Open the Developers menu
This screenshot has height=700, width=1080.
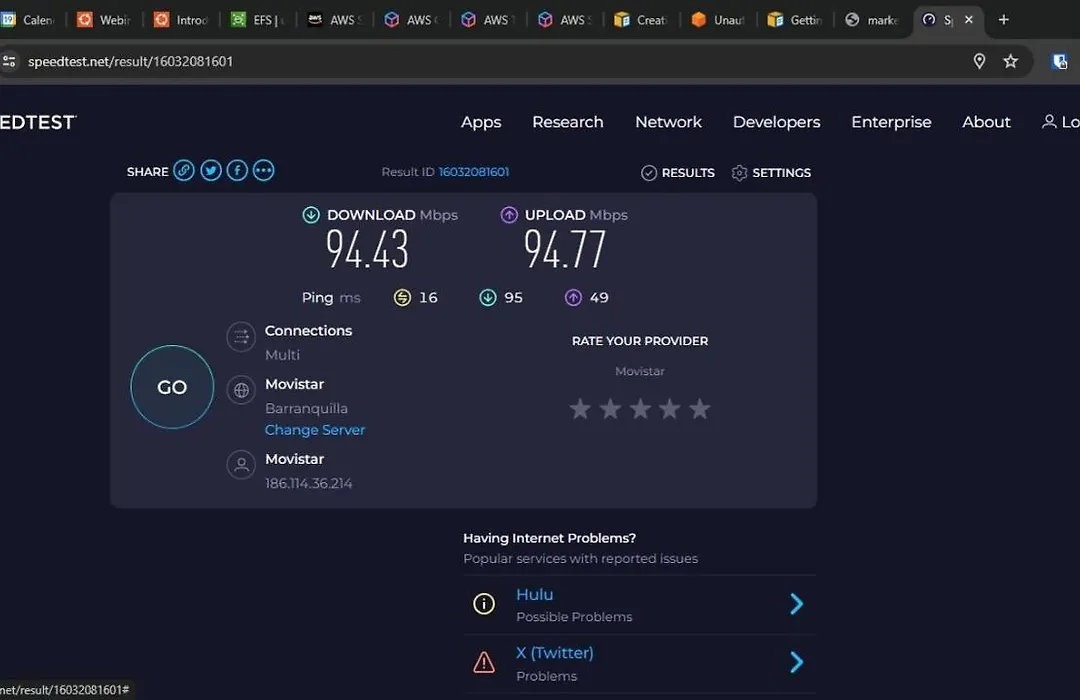776,122
